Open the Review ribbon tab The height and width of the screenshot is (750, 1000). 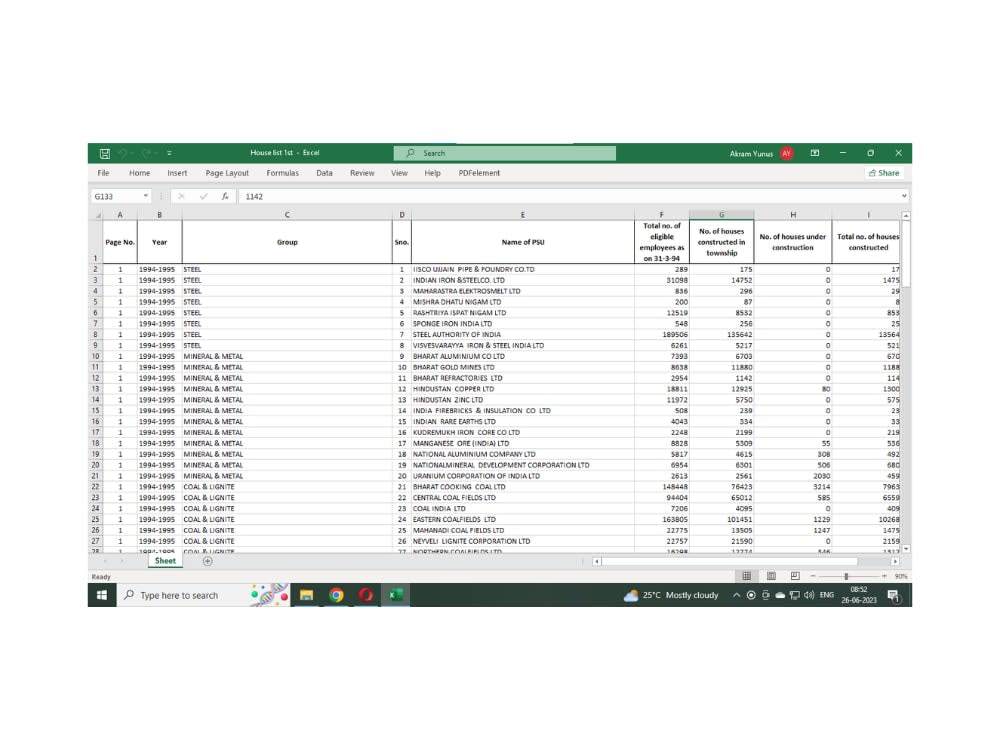pos(362,173)
